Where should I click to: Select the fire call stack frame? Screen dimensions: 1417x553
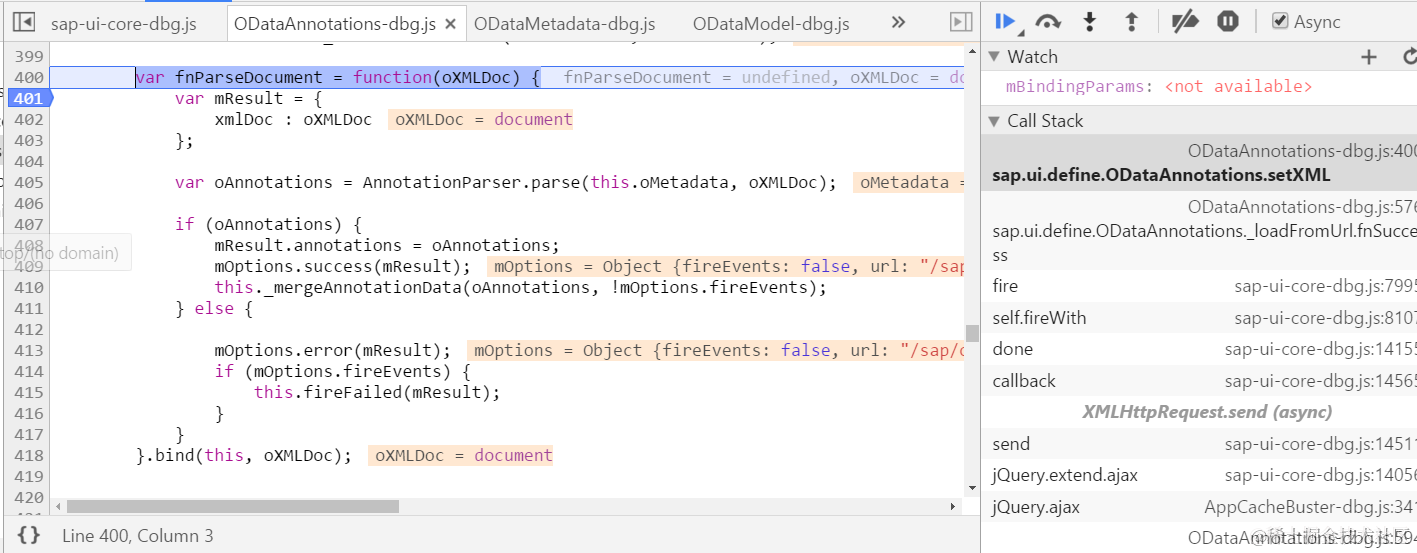coord(1199,286)
